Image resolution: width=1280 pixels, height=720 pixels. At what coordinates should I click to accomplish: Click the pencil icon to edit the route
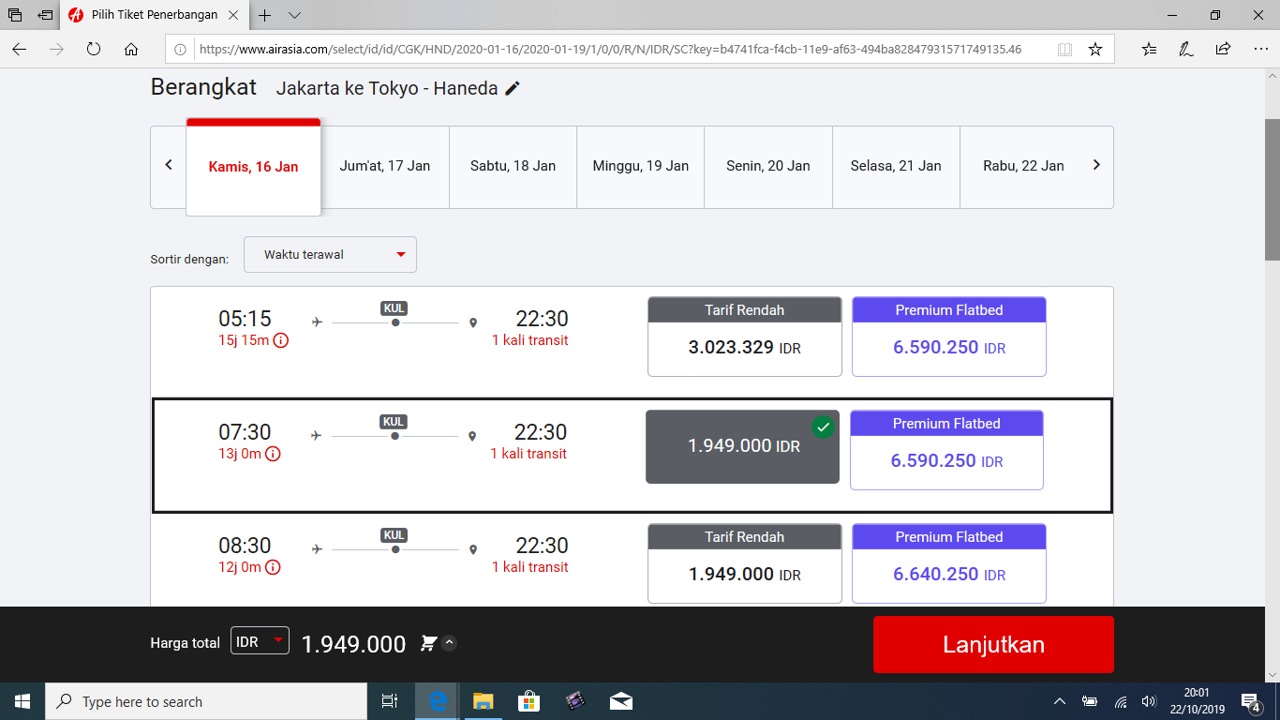tap(512, 89)
